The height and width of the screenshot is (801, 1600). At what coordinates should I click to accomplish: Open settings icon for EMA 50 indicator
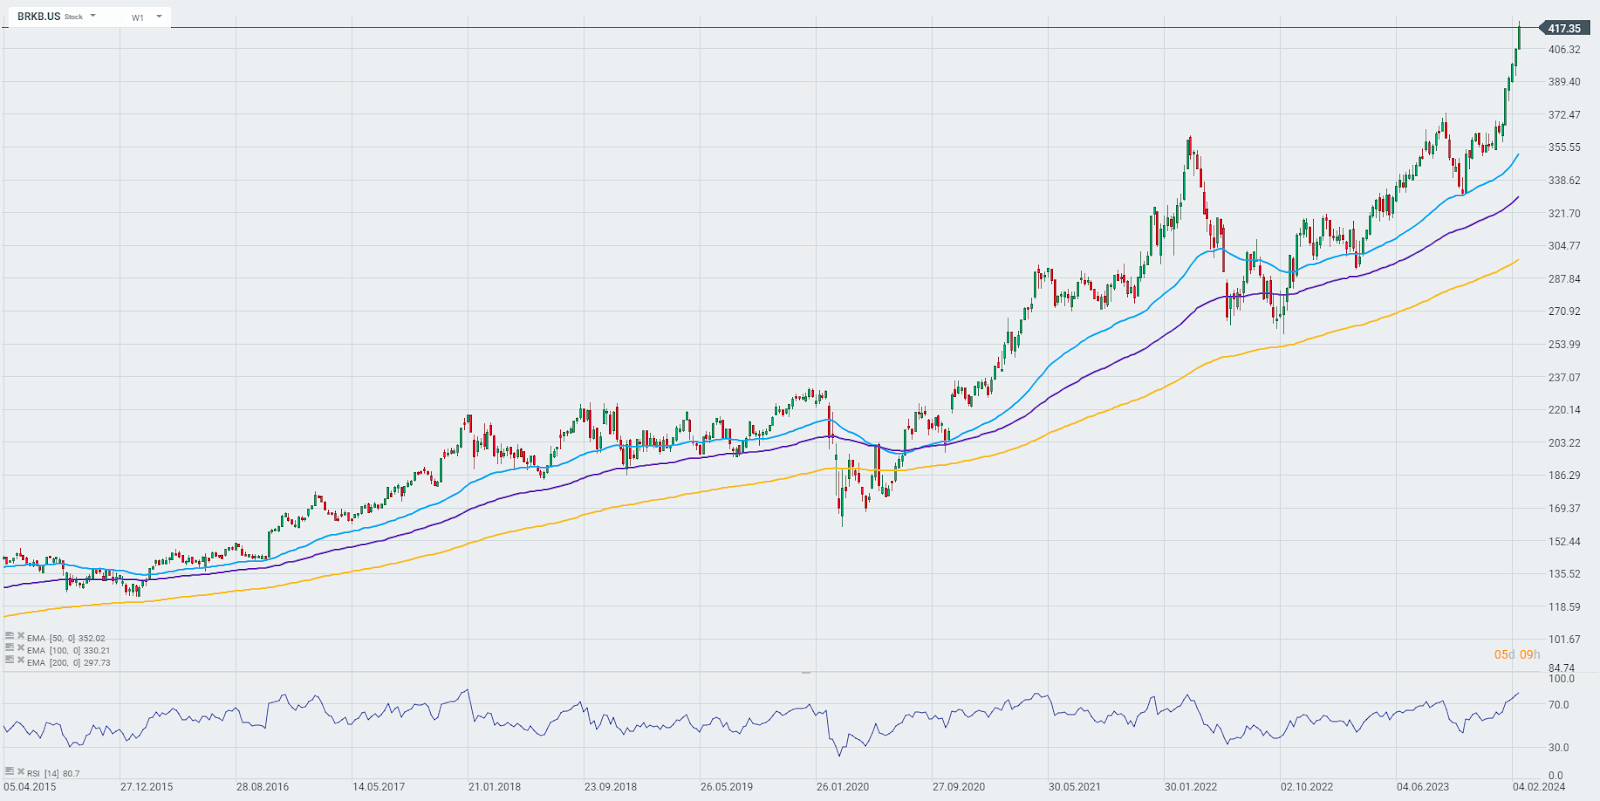coord(9,636)
